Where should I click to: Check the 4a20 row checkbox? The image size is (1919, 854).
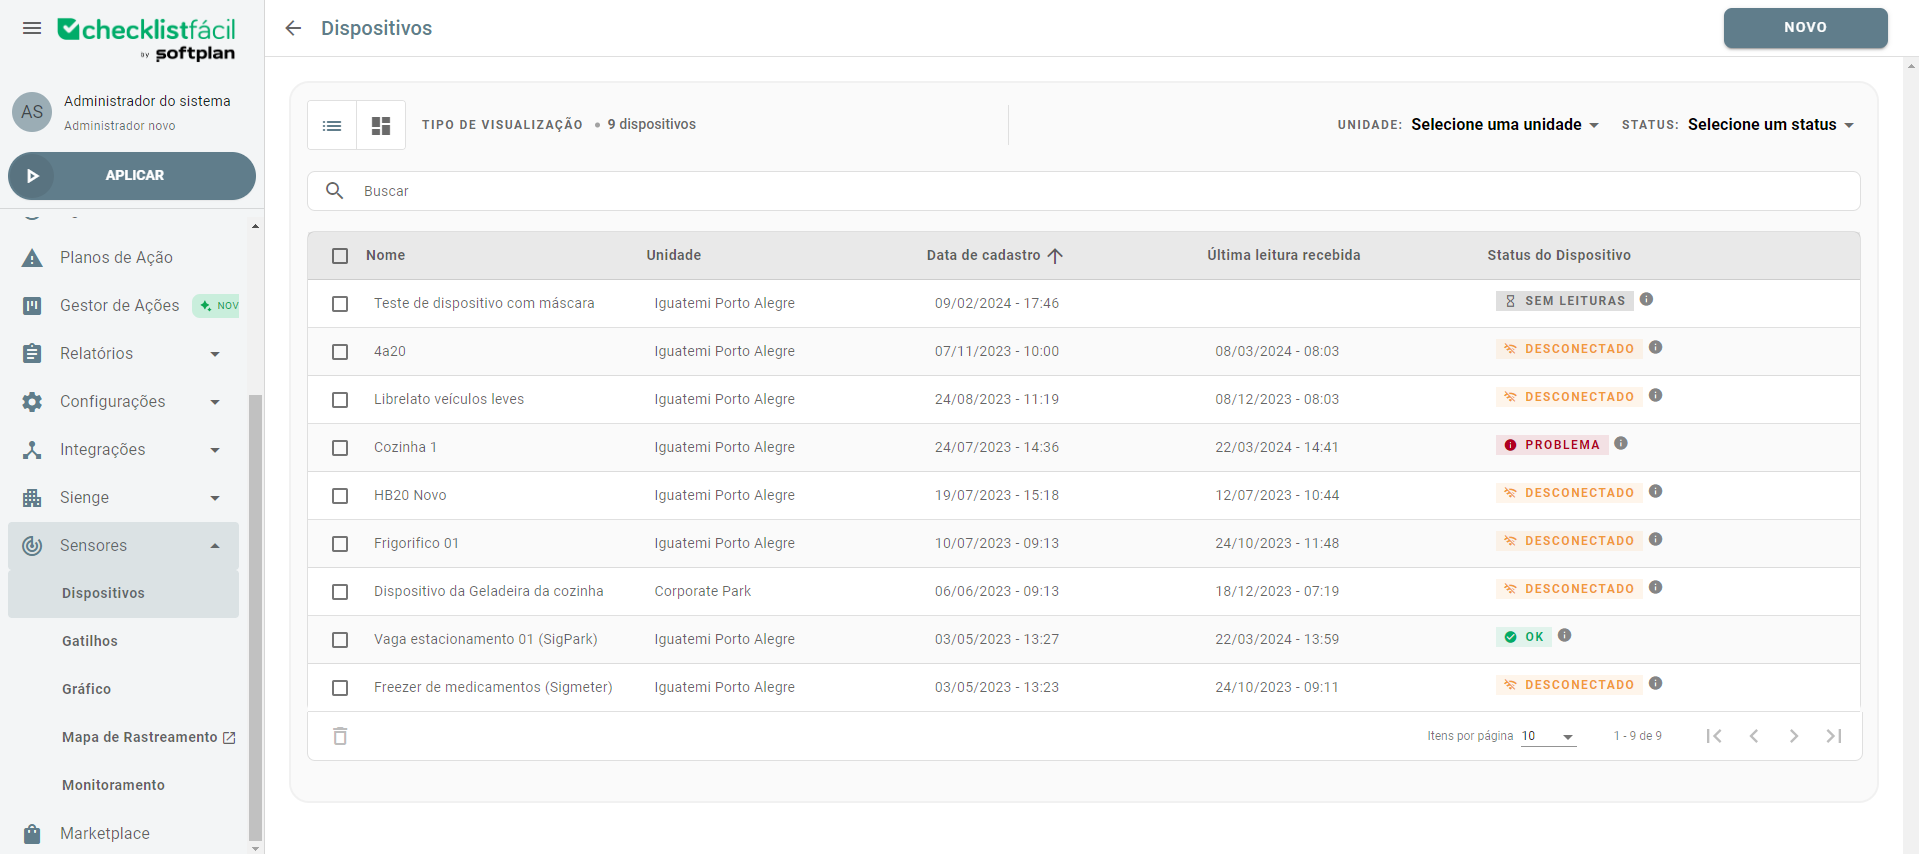coord(340,352)
